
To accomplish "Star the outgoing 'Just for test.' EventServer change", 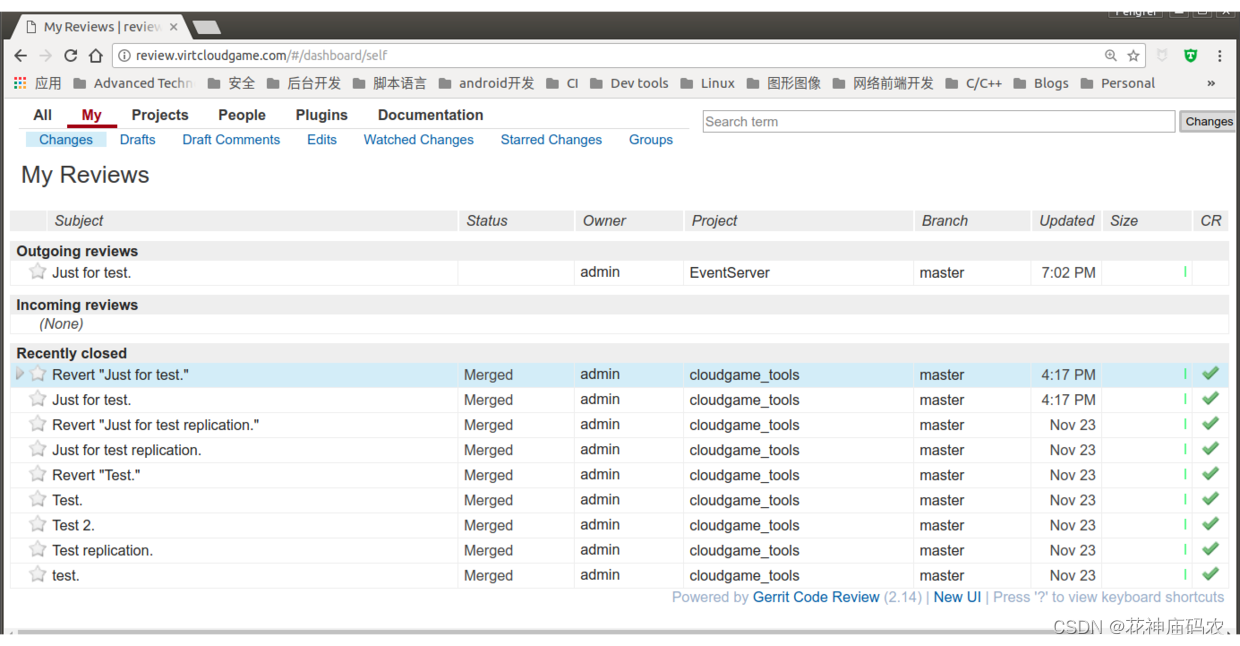I will point(38,272).
